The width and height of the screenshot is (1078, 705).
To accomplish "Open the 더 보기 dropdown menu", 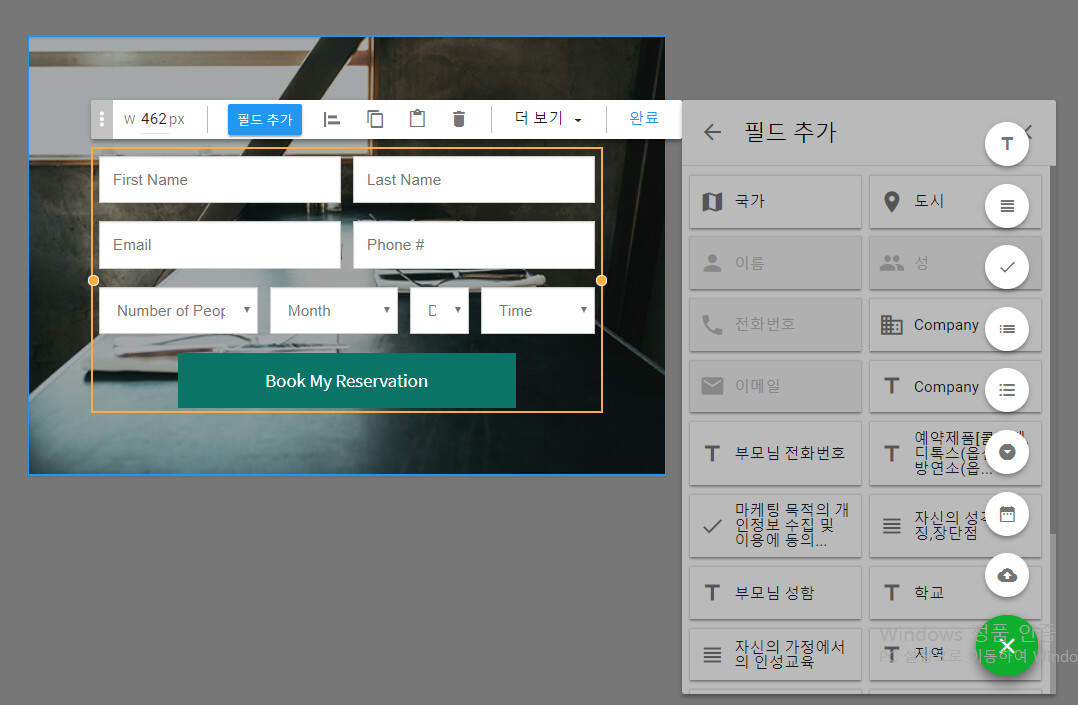I will point(549,118).
